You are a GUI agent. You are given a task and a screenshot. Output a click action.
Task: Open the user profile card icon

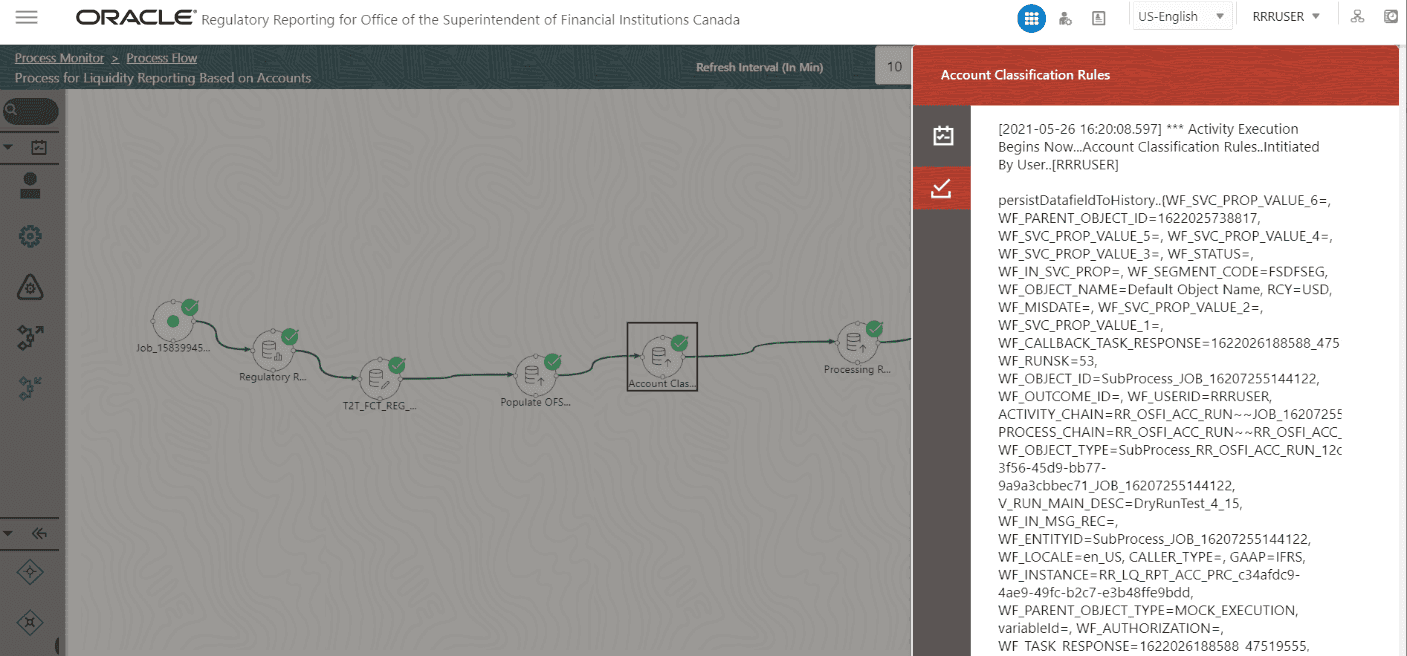click(x=1098, y=18)
